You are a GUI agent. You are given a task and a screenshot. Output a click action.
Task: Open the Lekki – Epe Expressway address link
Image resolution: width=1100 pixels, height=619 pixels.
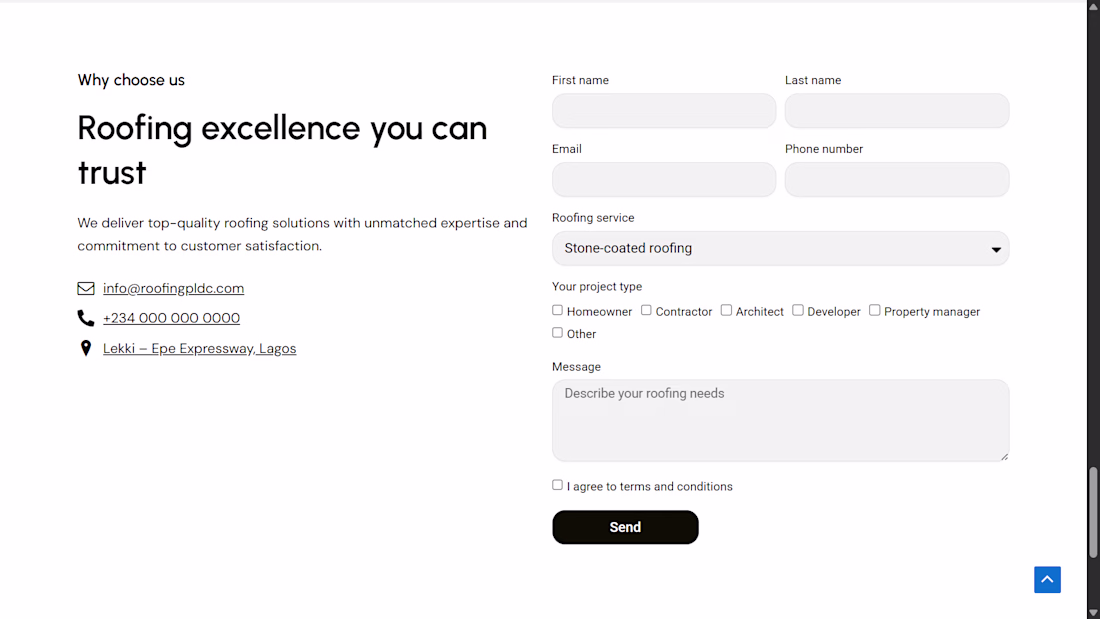[x=199, y=348]
